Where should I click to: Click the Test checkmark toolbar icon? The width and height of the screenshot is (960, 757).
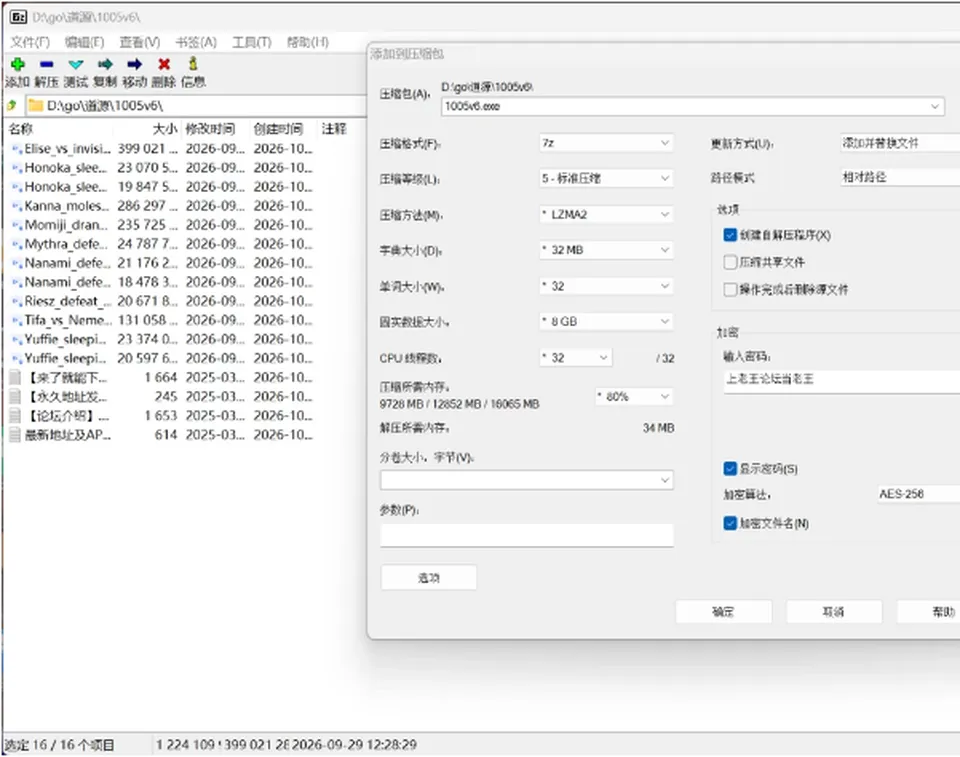coord(76,64)
